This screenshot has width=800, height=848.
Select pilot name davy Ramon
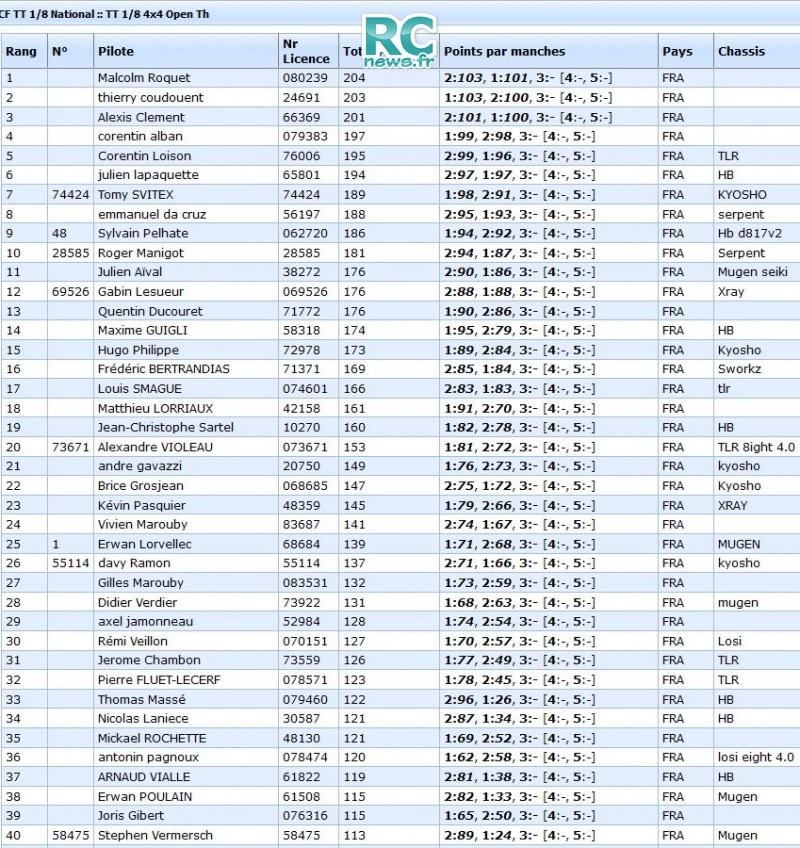point(134,563)
